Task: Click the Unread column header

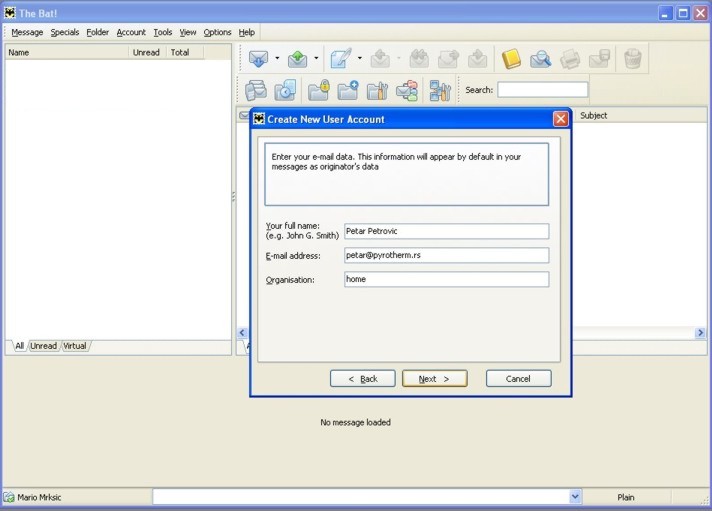Action: [x=147, y=52]
